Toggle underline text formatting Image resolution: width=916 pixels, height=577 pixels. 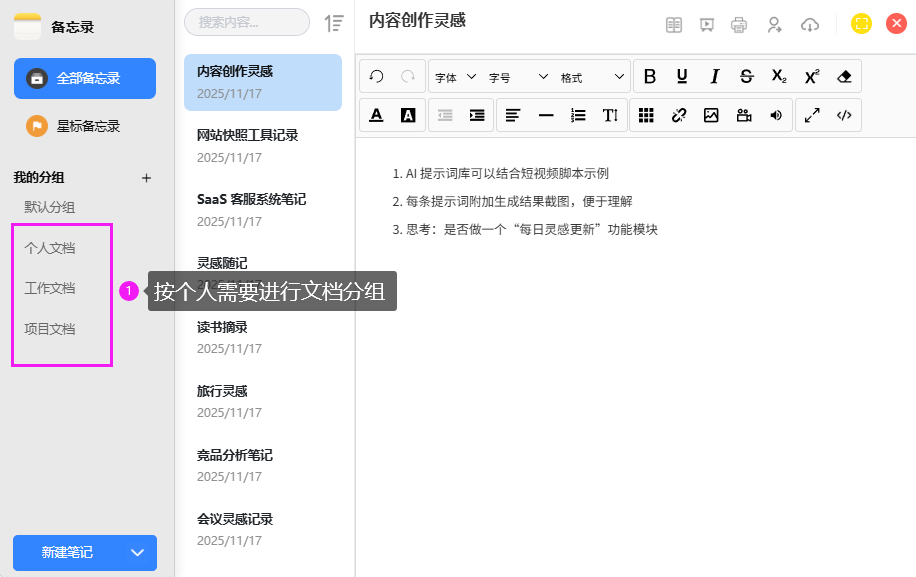(x=682, y=77)
